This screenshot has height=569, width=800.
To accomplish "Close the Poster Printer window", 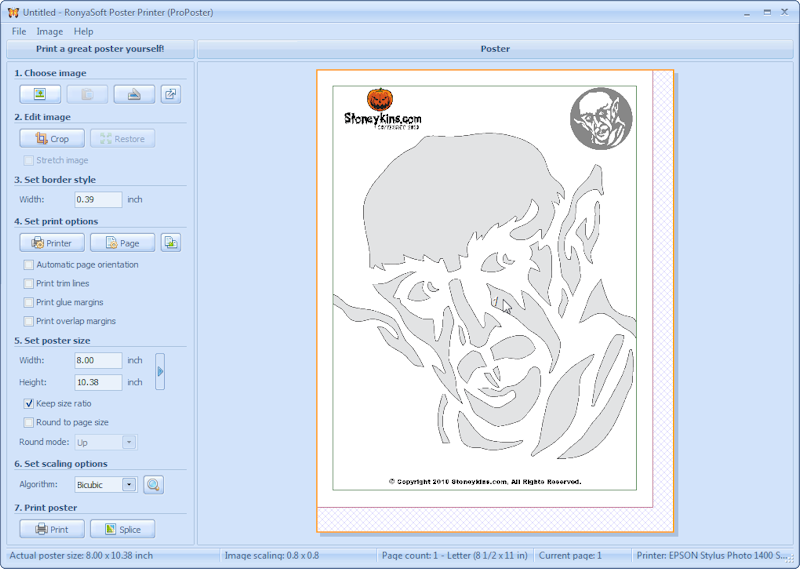I will pos(785,12).
